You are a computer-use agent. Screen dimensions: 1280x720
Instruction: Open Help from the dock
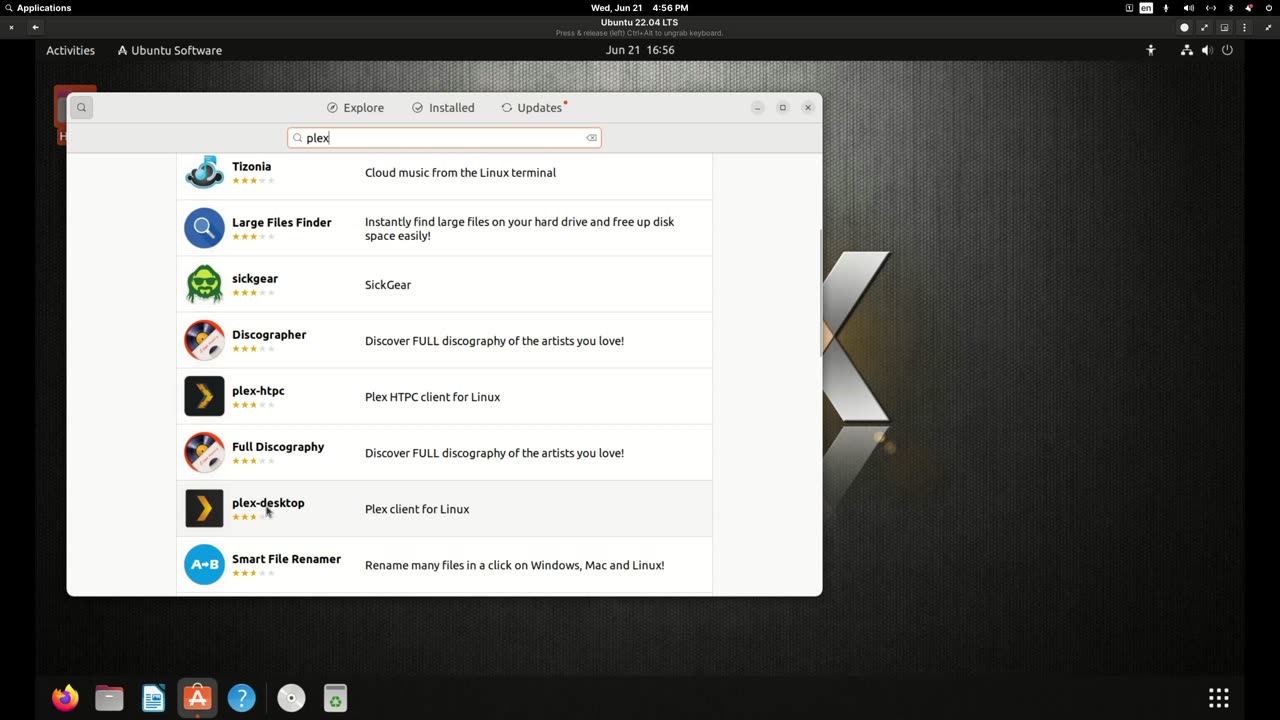click(x=241, y=697)
